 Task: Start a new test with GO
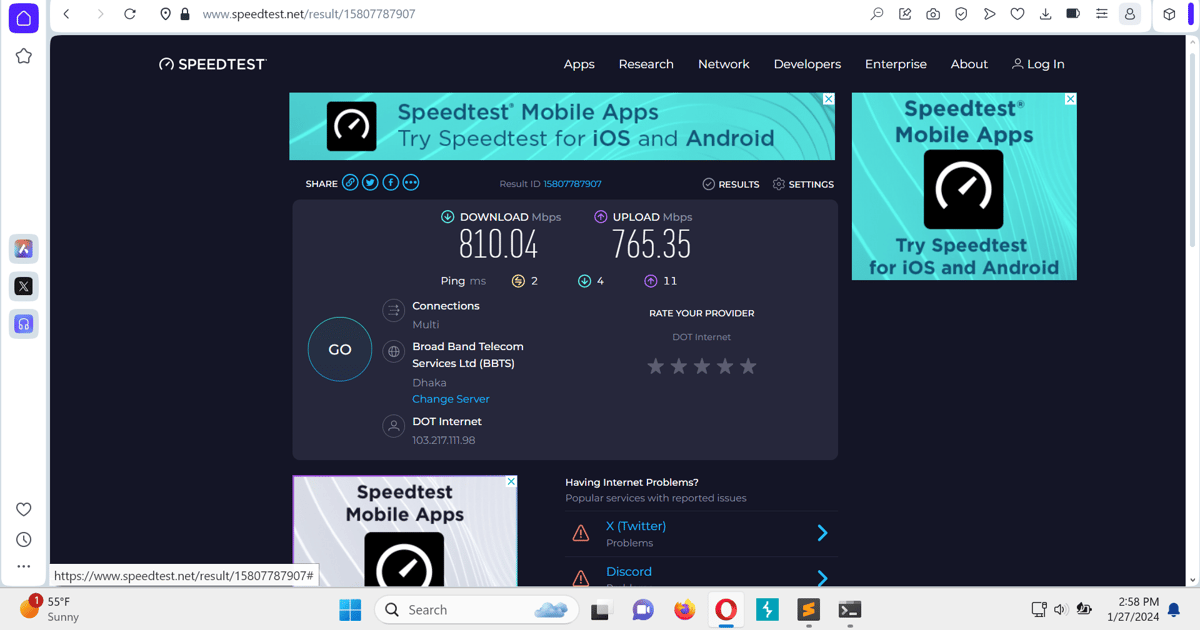(x=340, y=349)
